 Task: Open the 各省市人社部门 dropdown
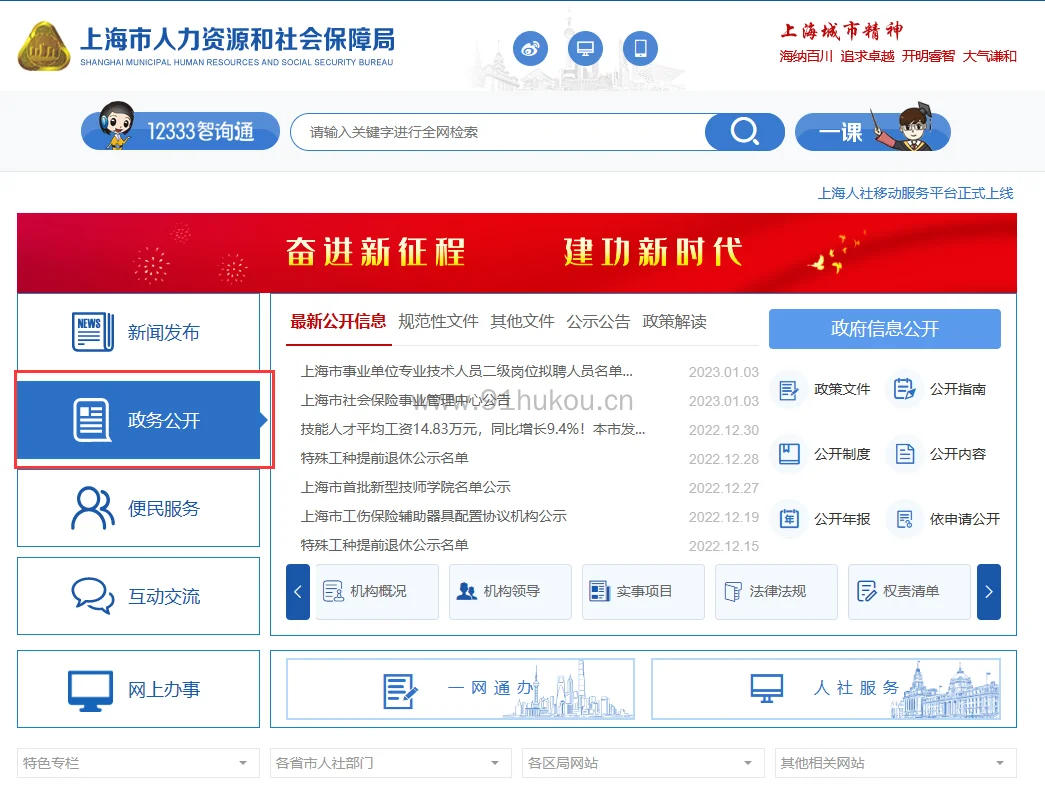[x=390, y=763]
